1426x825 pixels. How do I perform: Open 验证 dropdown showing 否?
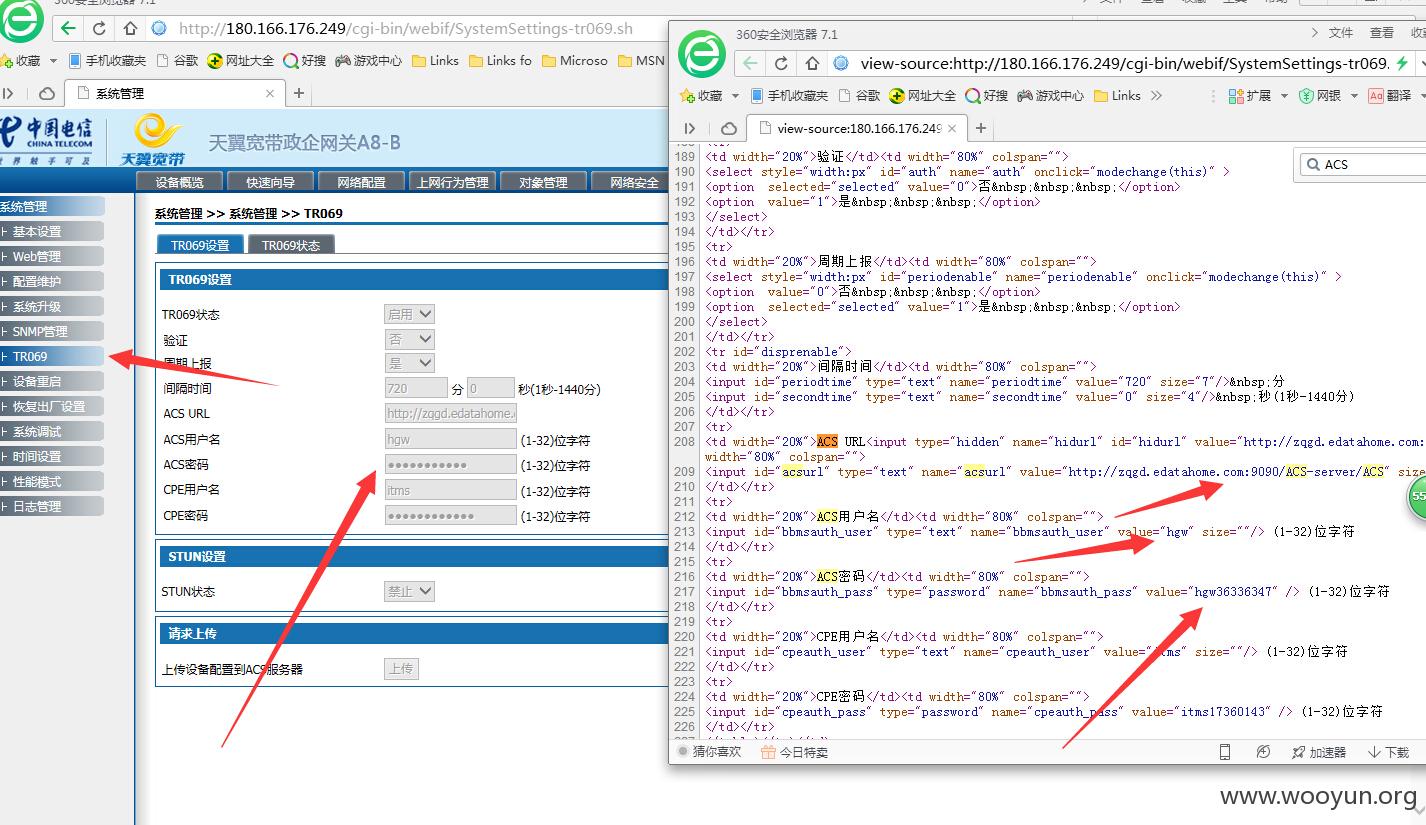tap(409, 339)
